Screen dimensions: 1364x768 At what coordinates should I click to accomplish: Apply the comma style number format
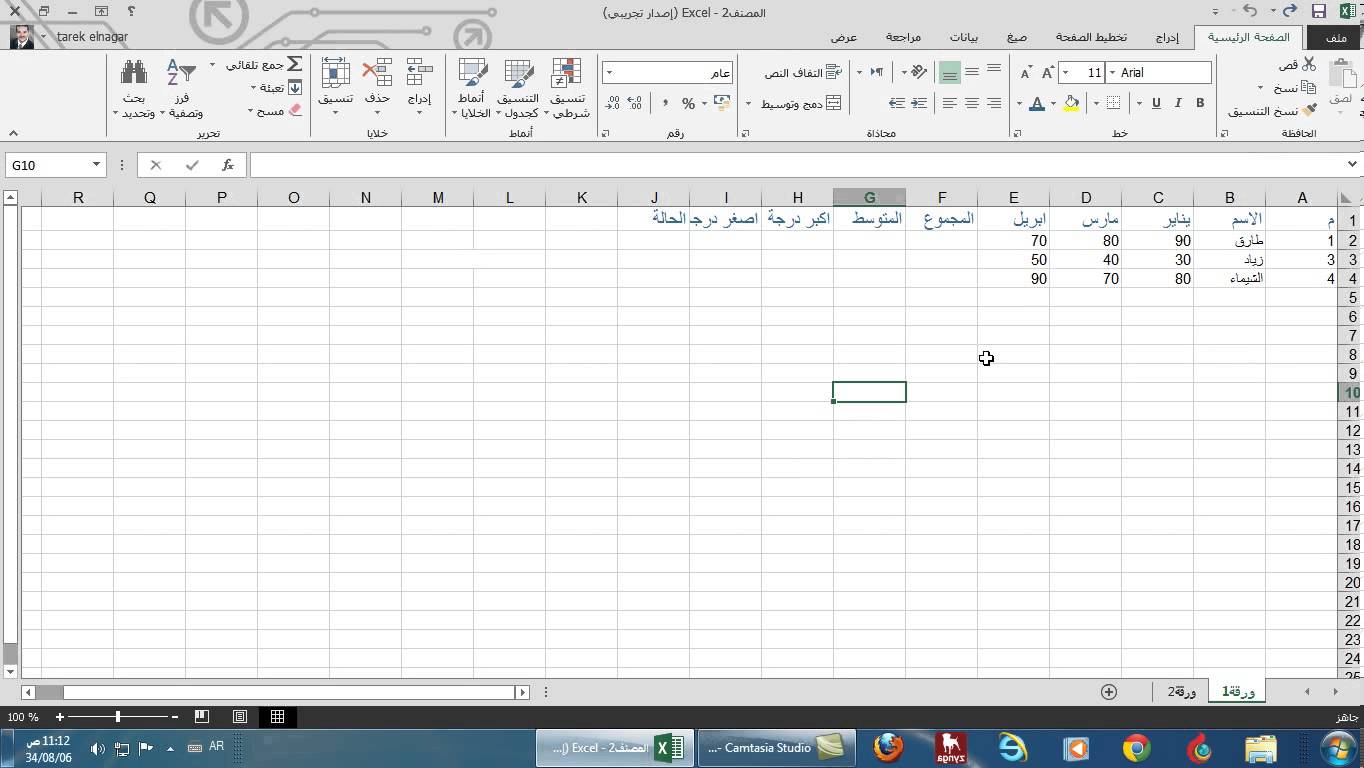[665, 103]
